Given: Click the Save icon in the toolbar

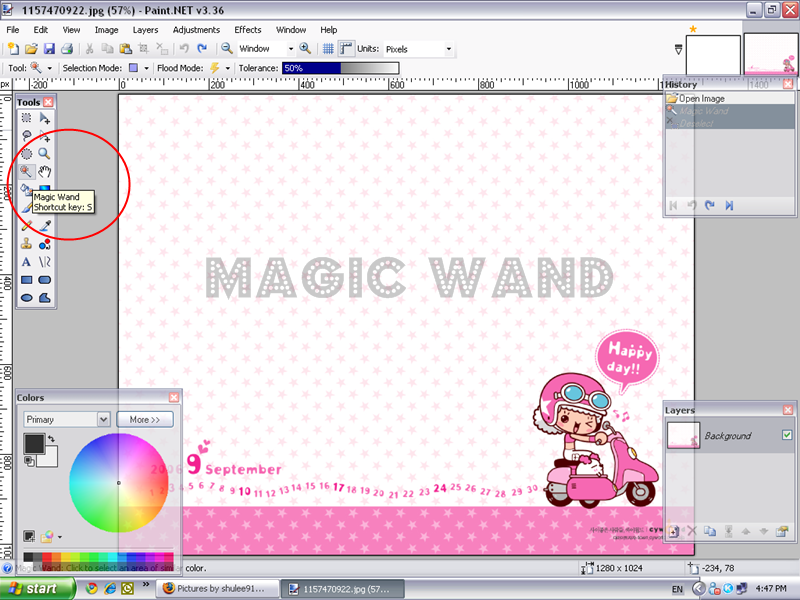Looking at the screenshot, I should click(x=48, y=48).
